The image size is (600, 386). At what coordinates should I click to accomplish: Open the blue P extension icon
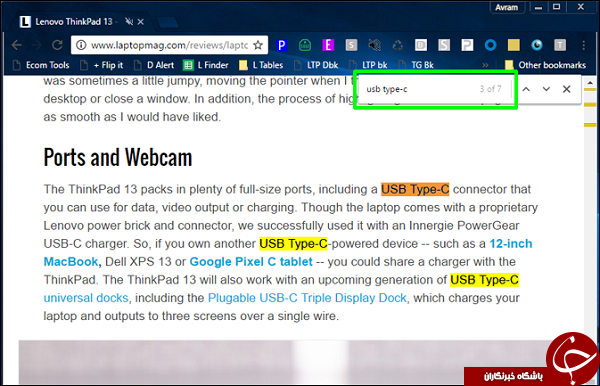pos(282,45)
